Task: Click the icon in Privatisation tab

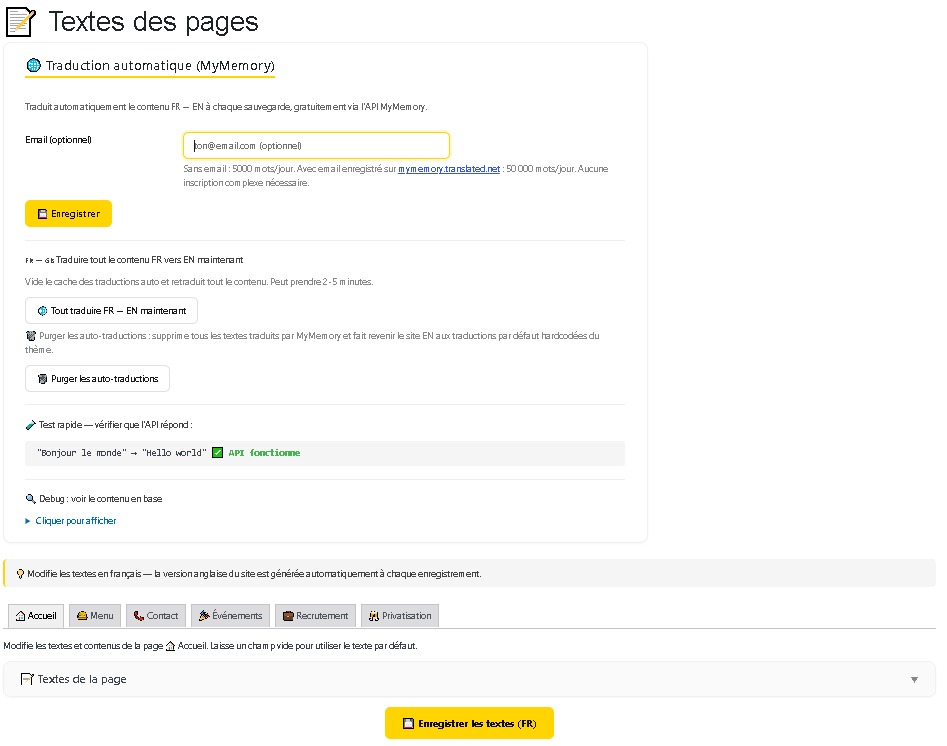Action: click(x=374, y=616)
